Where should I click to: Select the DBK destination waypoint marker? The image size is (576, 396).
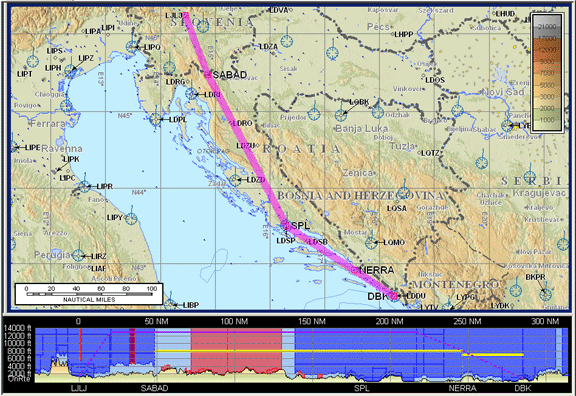(394, 295)
